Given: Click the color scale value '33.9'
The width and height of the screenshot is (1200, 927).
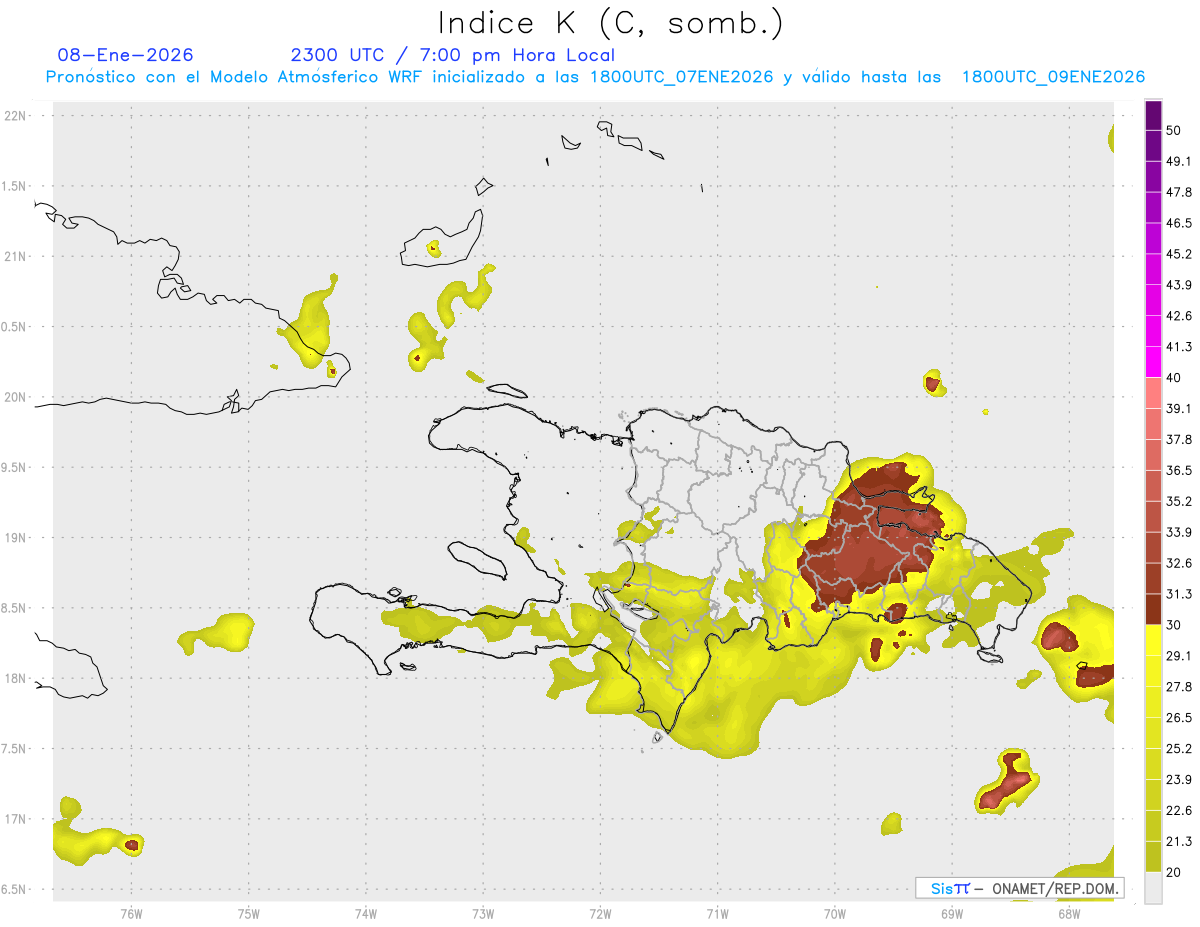Looking at the screenshot, I should [x=1178, y=533].
